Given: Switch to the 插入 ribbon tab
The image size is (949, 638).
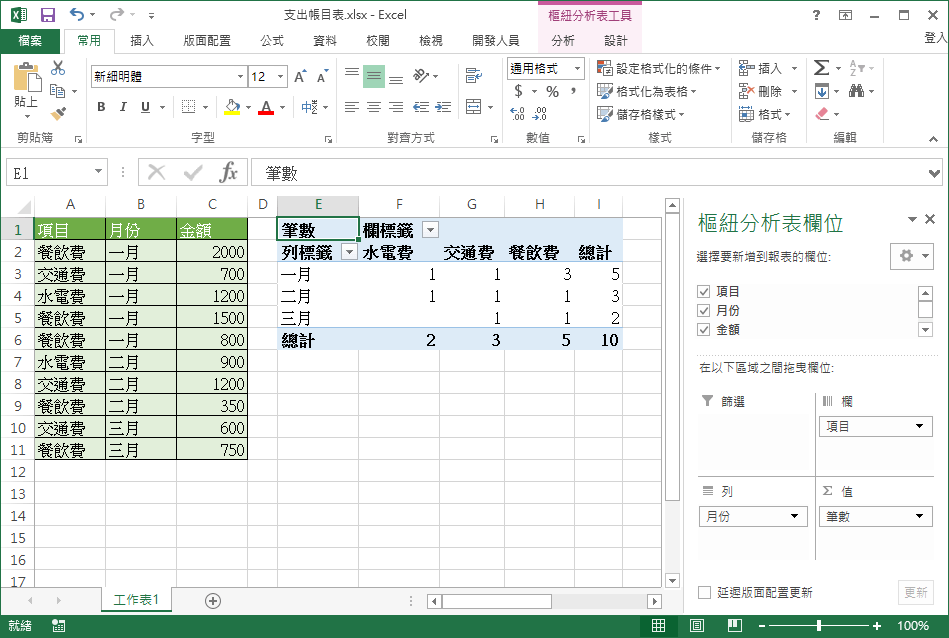Looking at the screenshot, I should coord(142,41).
